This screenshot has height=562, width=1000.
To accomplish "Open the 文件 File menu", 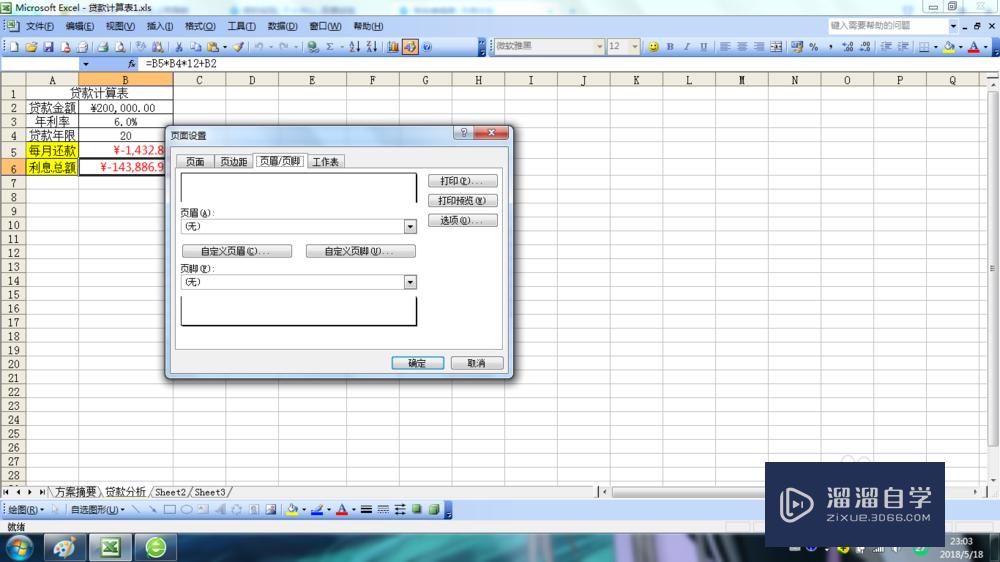I will click(x=40, y=26).
